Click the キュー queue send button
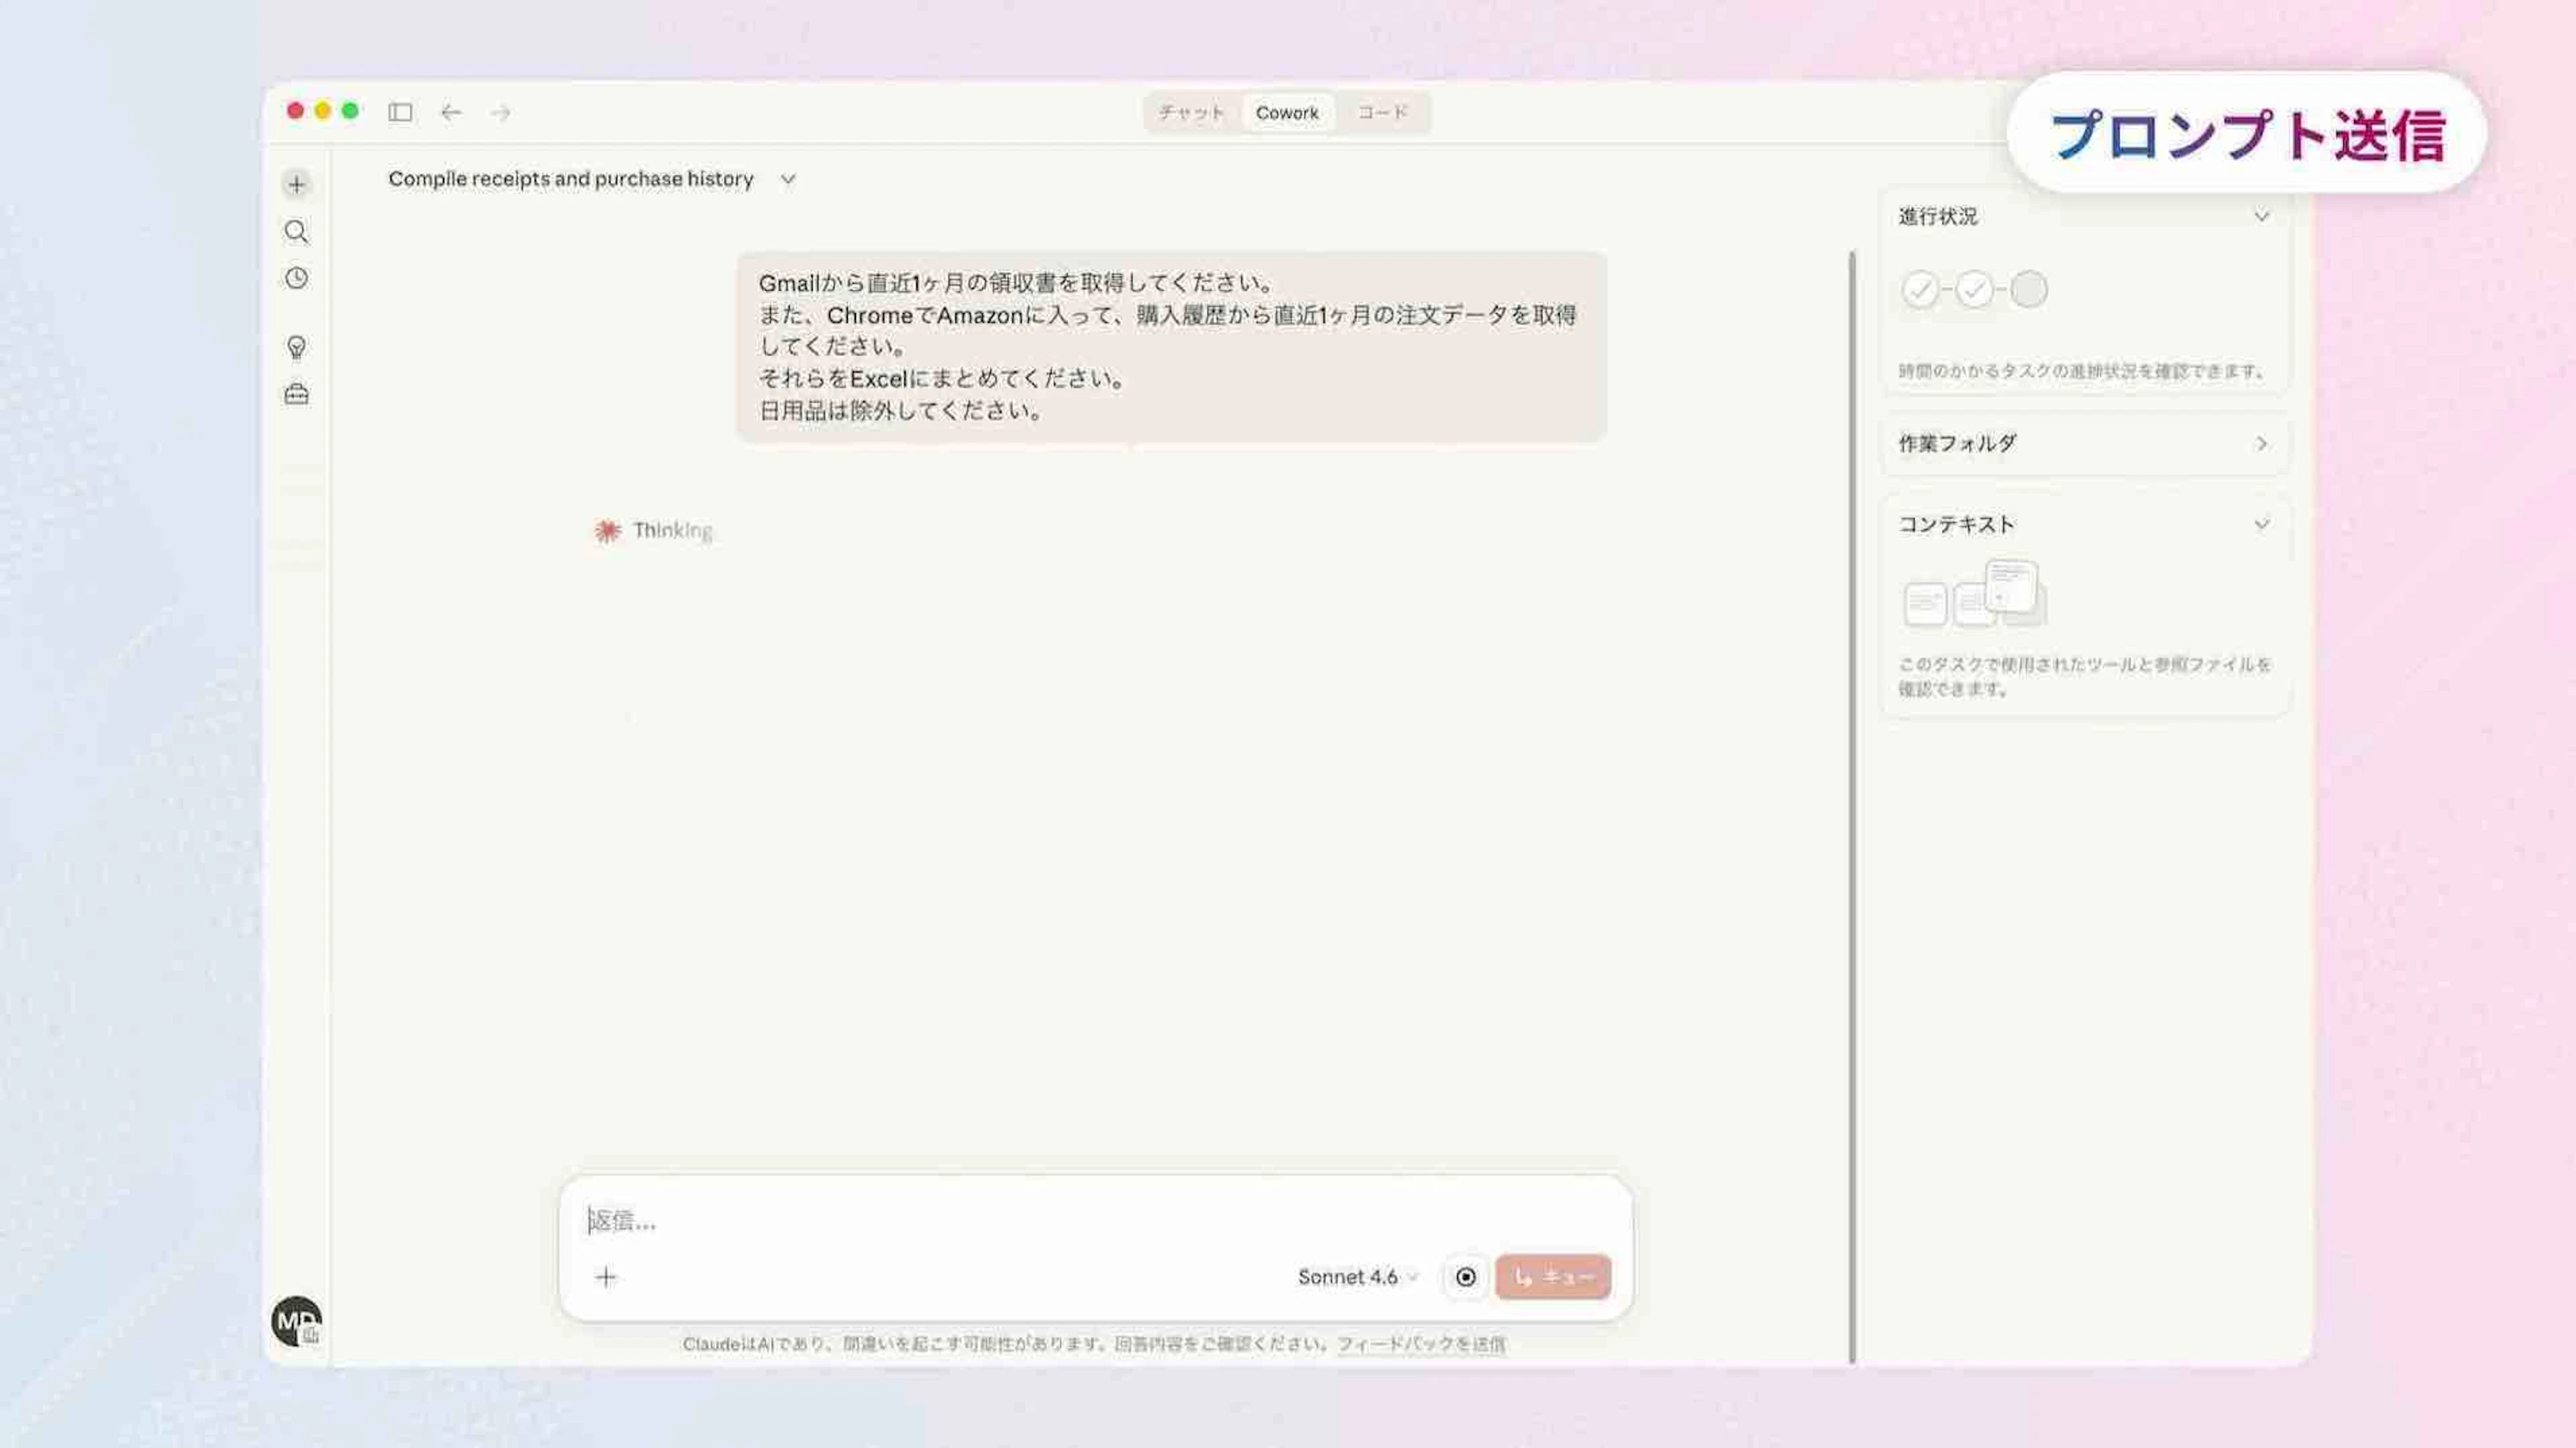Viewport: 2576px width, 1448px height. [x=1552, y=1277]
